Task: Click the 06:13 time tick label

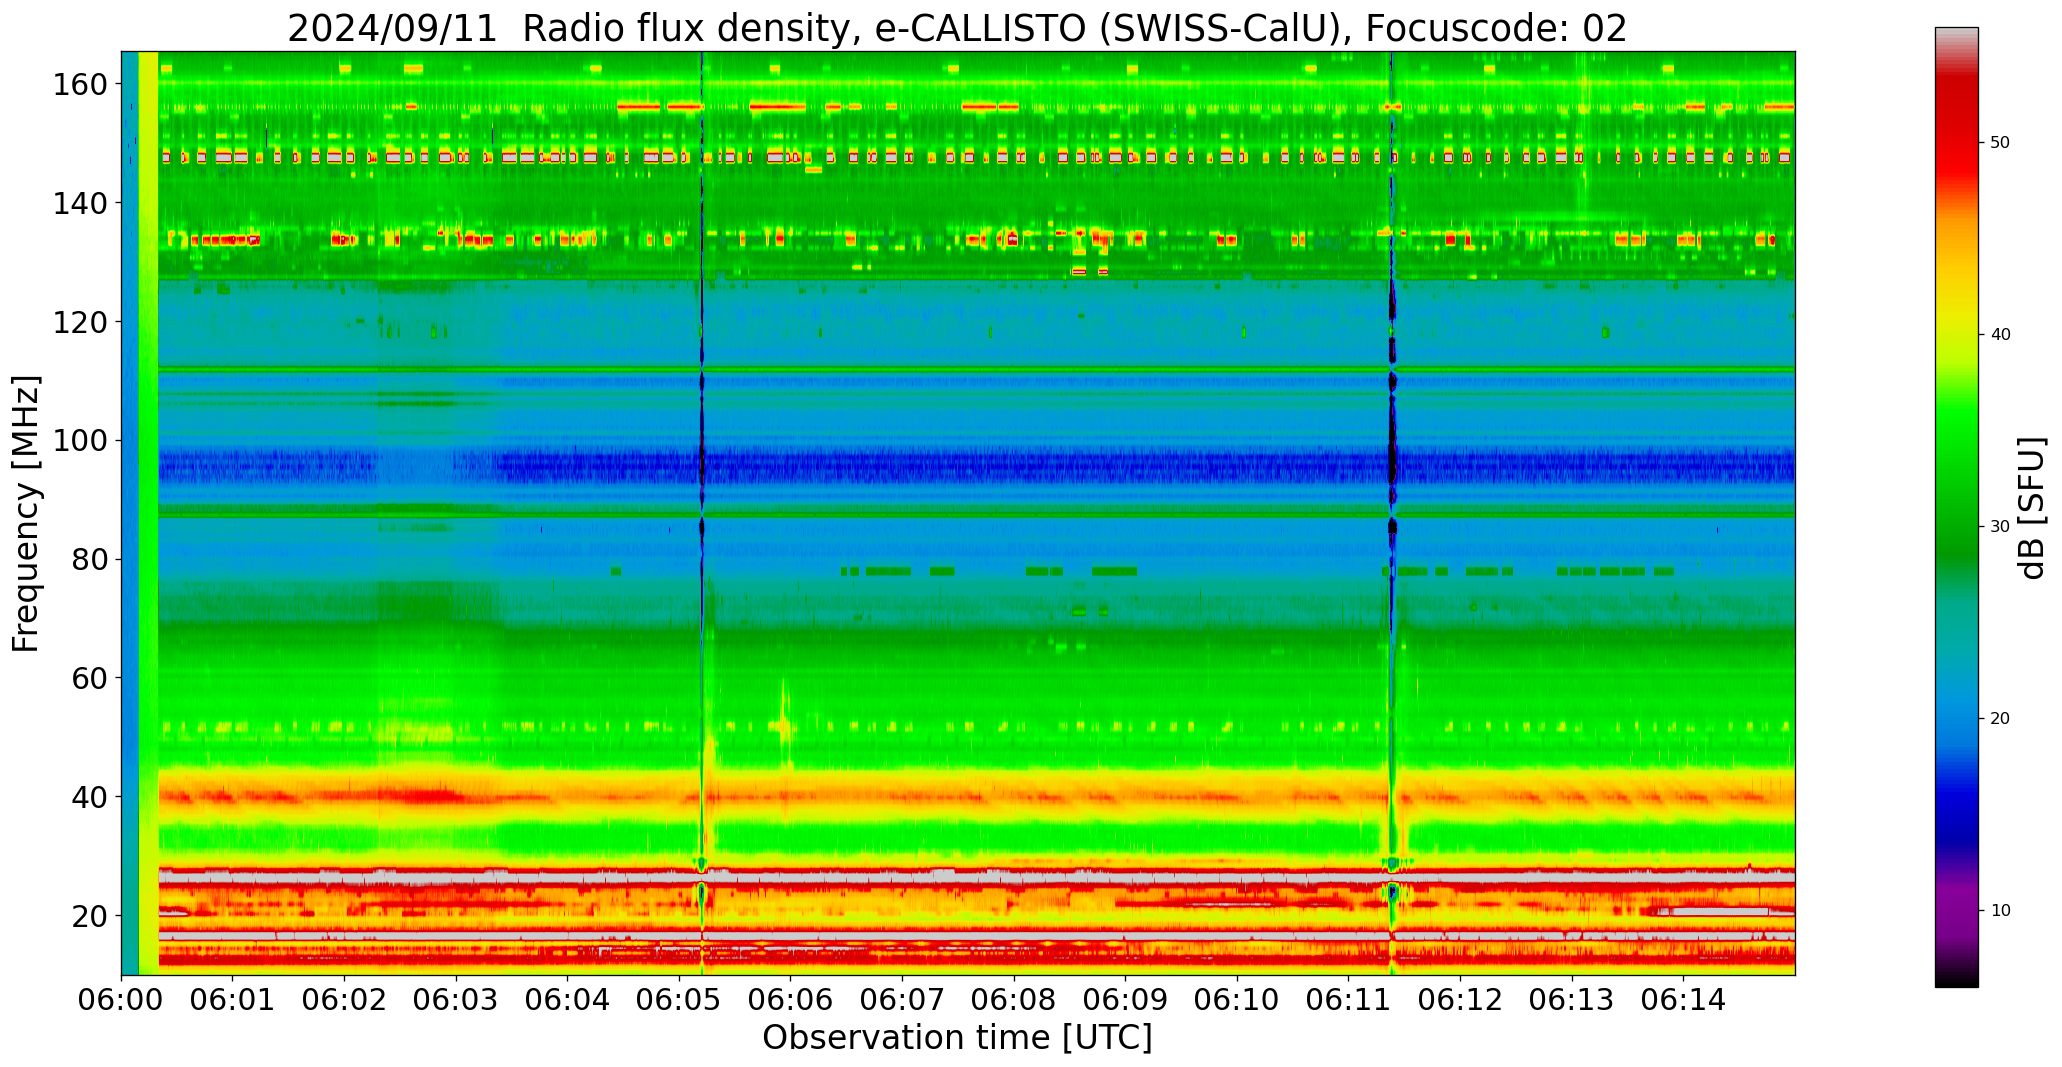Action: pos(1571,999)
